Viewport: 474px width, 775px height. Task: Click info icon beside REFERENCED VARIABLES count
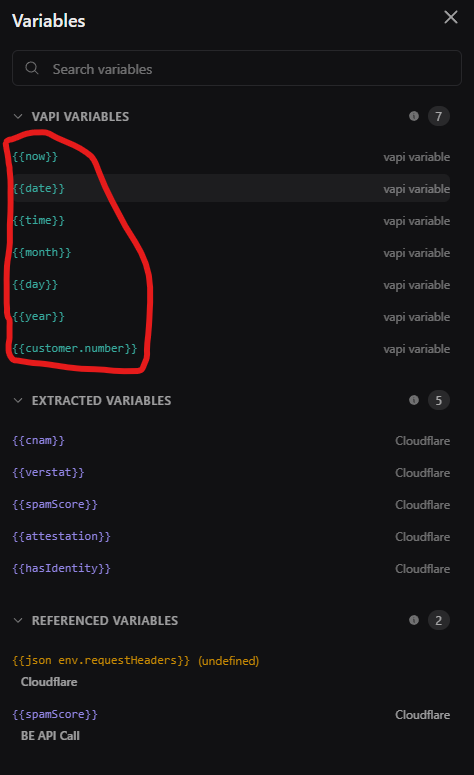(x=414, y=620)
